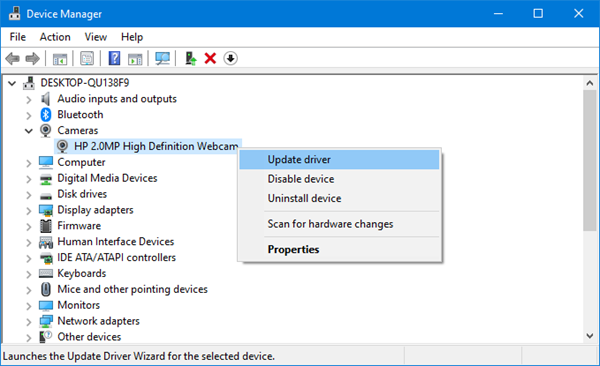Image resolution: width=600 pixels, height=366 pixels.
Task: Expand Mice and other pointing devices
Action: (x=29, y=290)
